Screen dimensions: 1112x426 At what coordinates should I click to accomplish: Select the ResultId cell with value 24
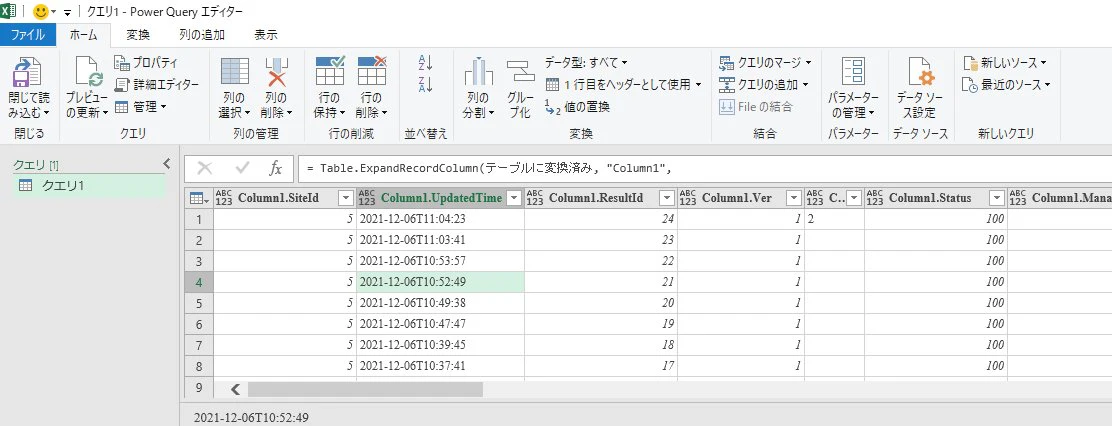[x=601, y=219]
